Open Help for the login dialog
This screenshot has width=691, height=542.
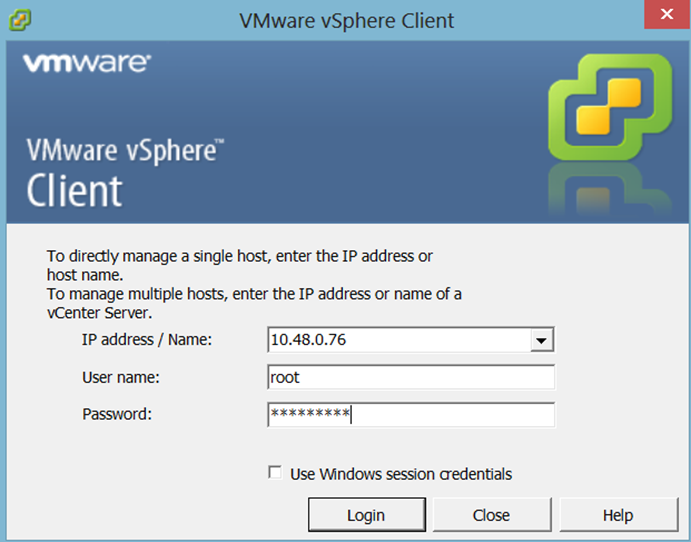point(618,515)
